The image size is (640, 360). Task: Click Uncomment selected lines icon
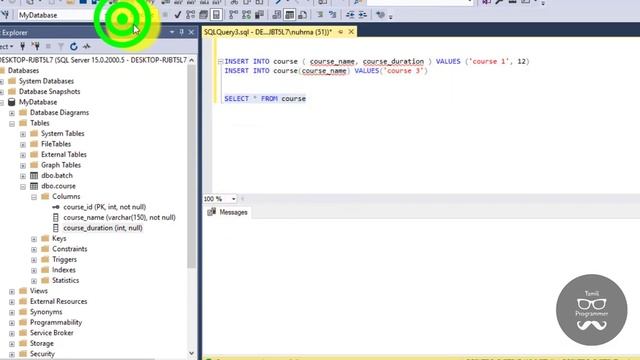point(333,15)
